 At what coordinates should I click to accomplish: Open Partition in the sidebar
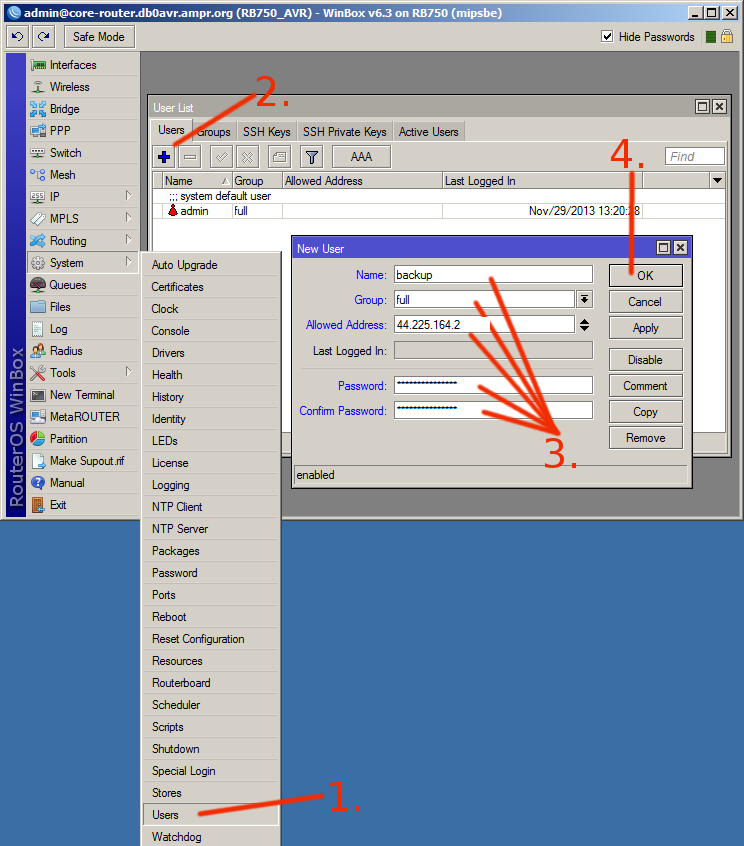click(83, 439)
